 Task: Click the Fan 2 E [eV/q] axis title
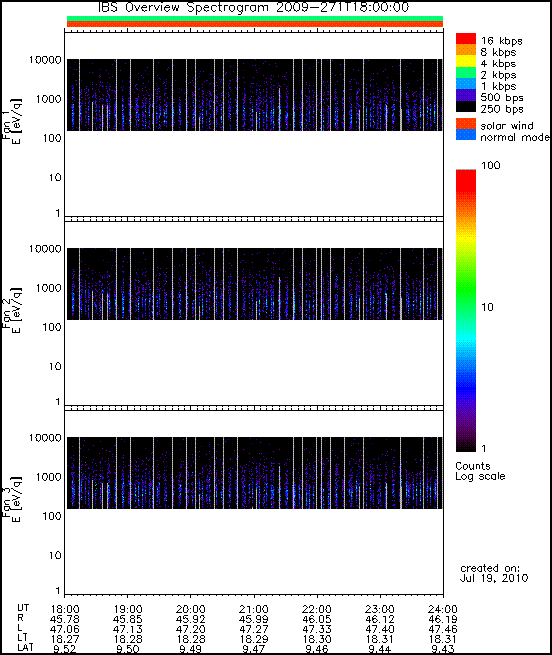pyautogui.click(x=18, y=310)
